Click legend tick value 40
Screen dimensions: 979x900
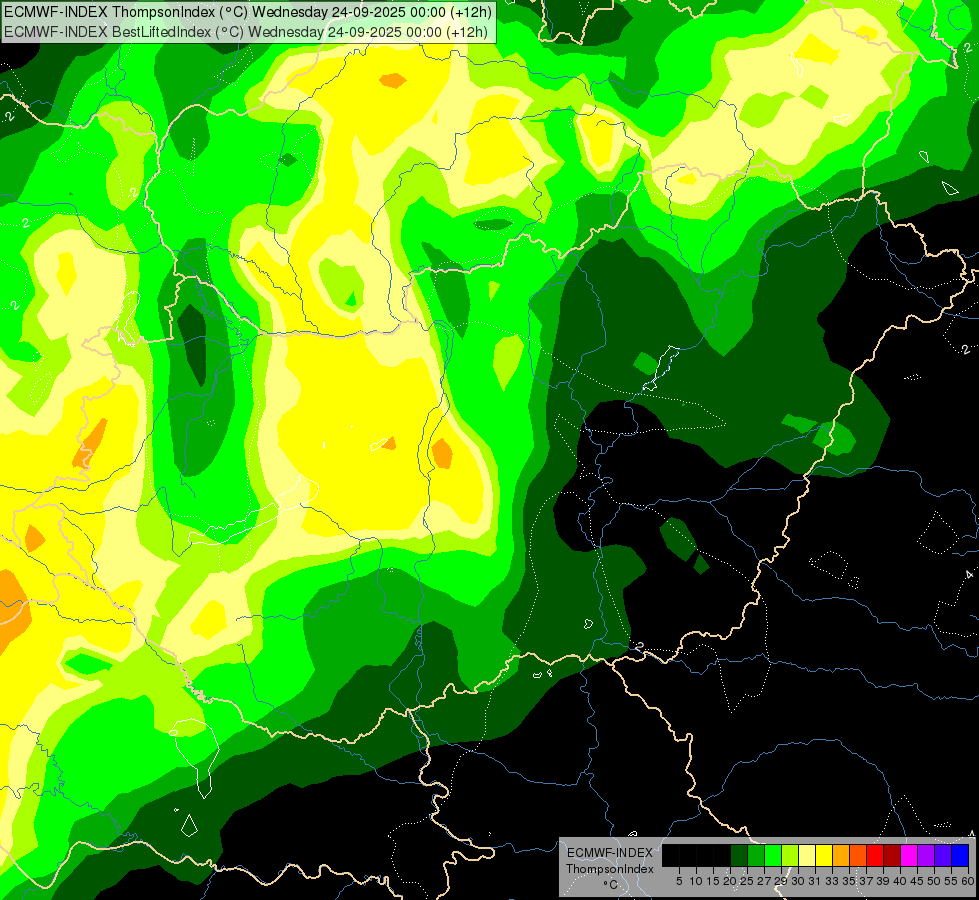point(900,881)
